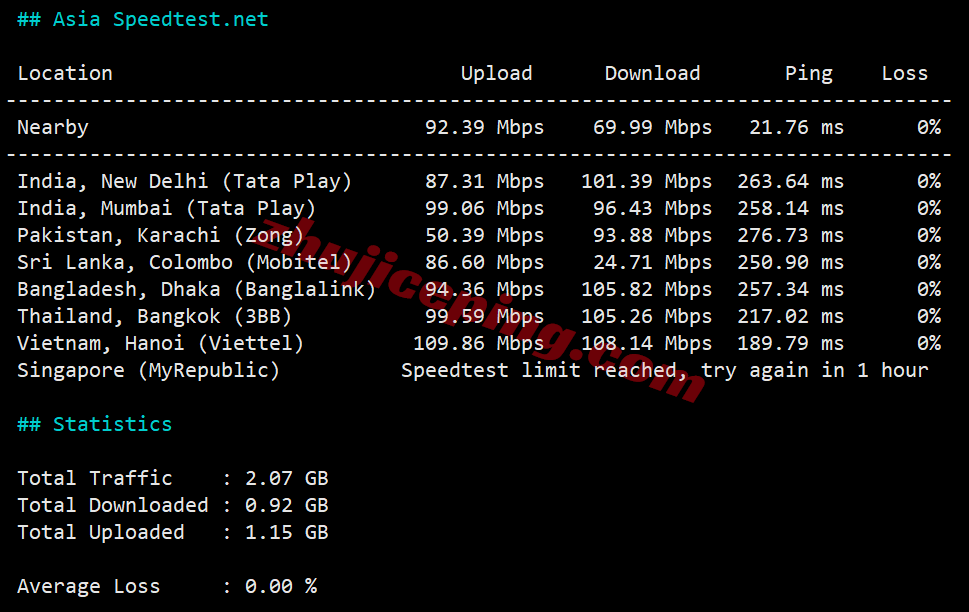Click the Pakistan, Karachi (Zong) location
Viewport: 969px width, 612px height.
161,235
